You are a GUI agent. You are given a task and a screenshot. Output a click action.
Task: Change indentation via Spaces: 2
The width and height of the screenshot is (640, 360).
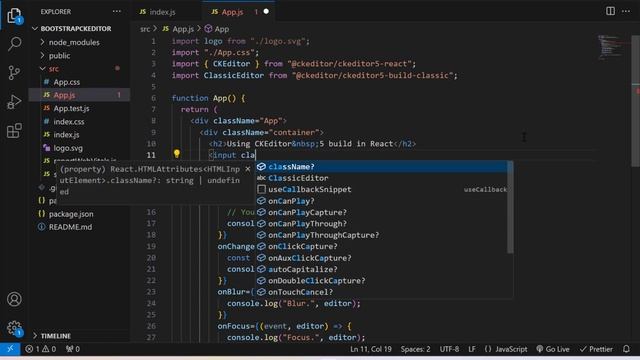point(415,349)
